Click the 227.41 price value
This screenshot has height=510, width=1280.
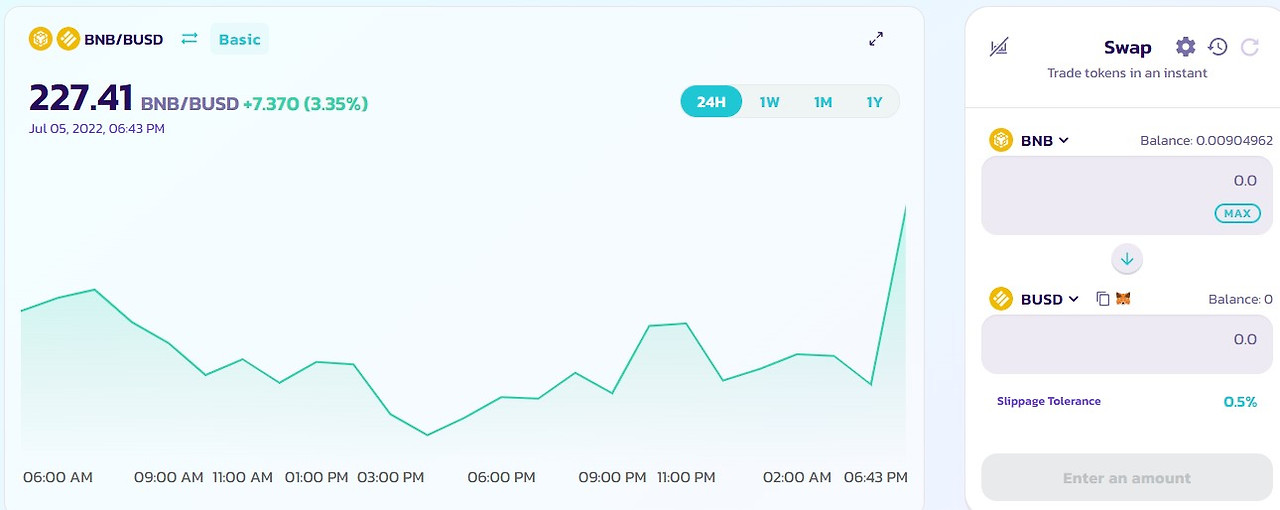(81, 99)
